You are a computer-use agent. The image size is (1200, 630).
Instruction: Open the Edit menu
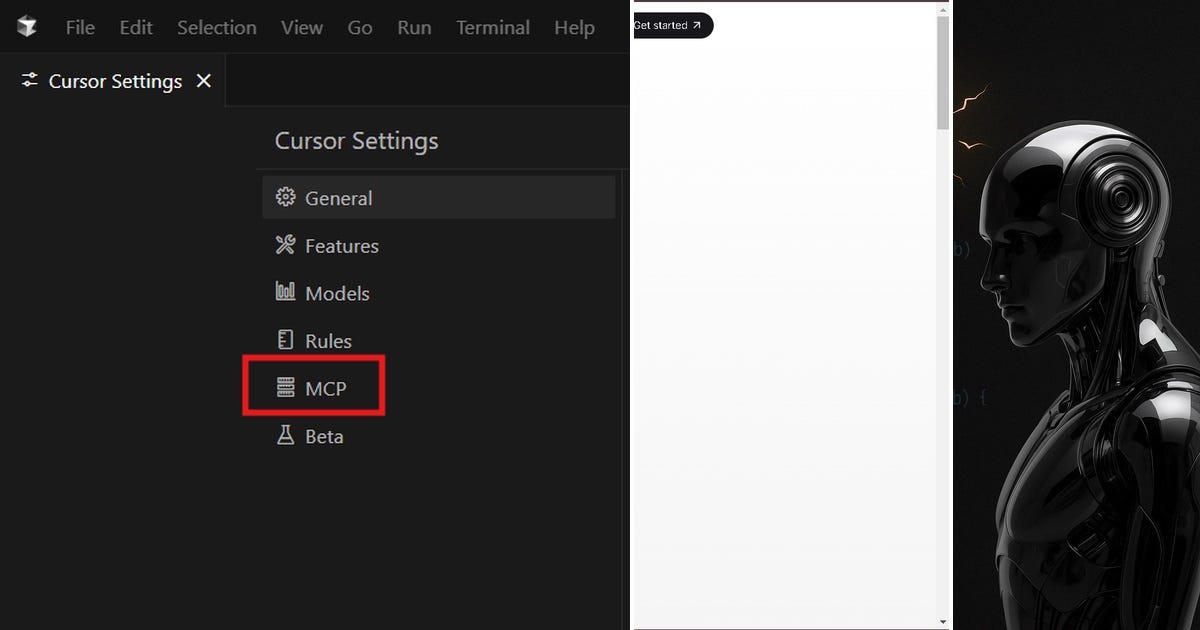pos(136,28)
